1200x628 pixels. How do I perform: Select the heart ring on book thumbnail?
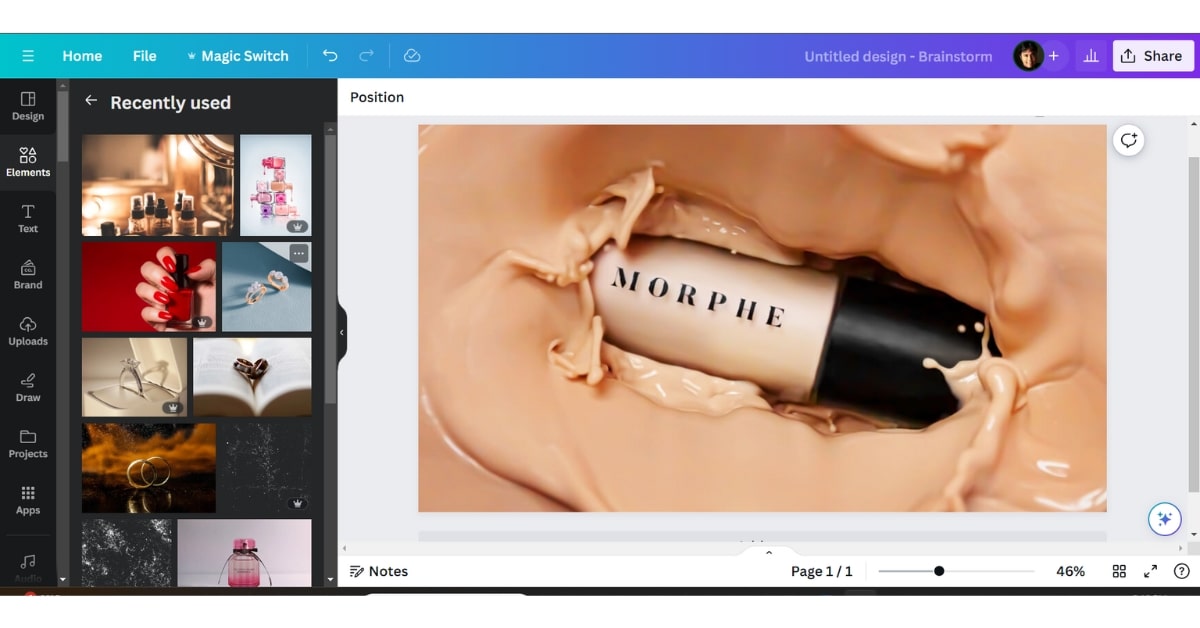pos(252,377)
